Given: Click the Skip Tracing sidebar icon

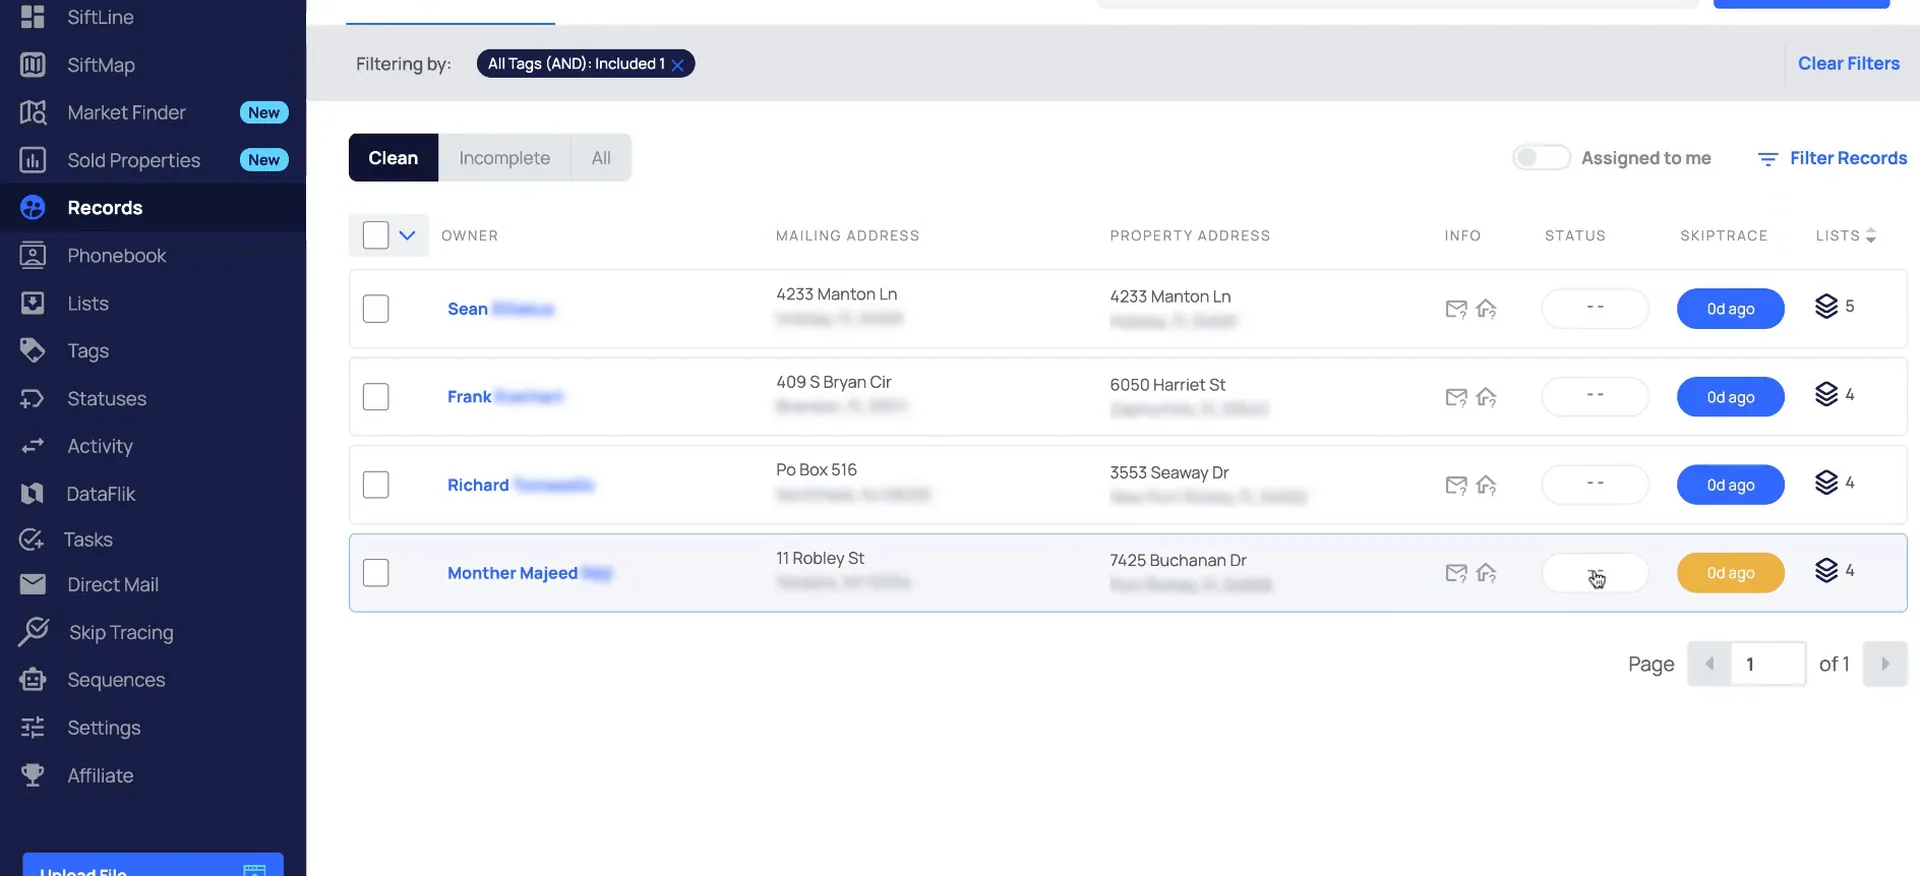Looking at the screenshot, I should tap(33, 632).
